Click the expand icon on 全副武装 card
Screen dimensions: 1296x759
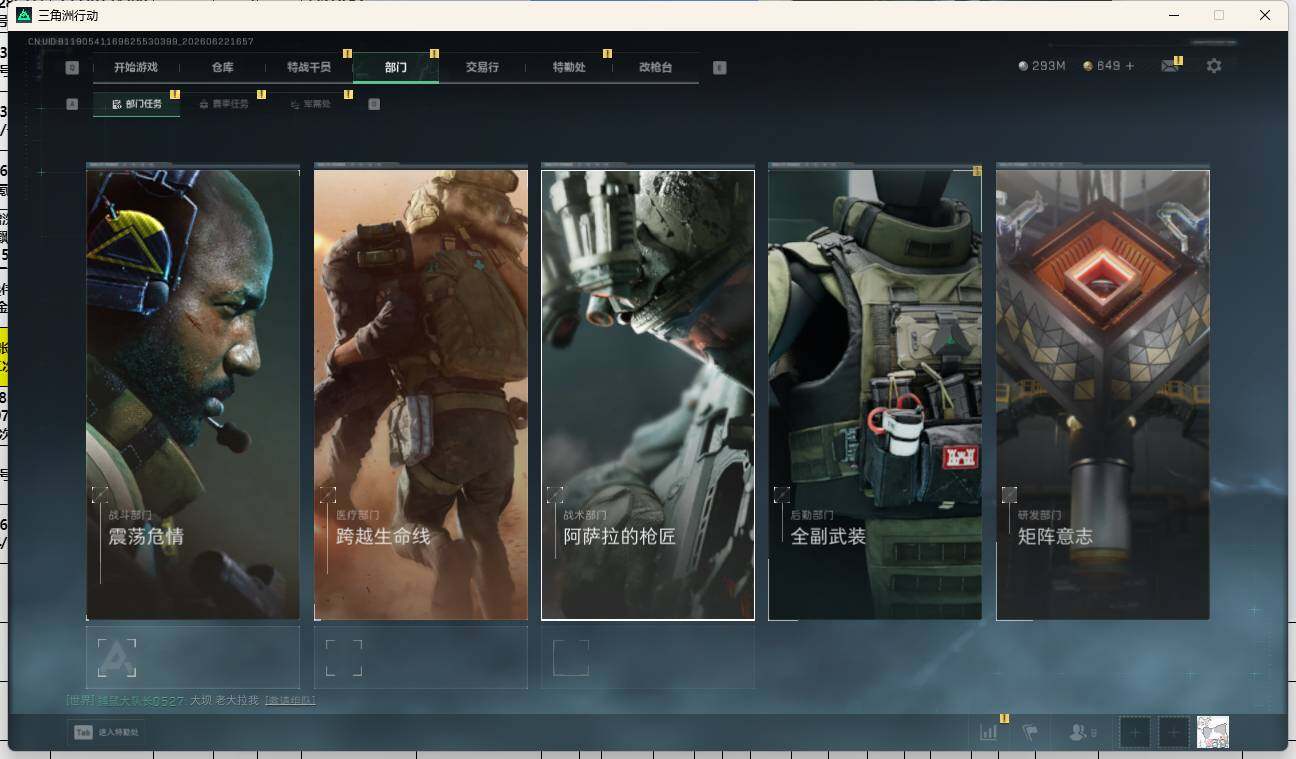click(x=782, y=495)
